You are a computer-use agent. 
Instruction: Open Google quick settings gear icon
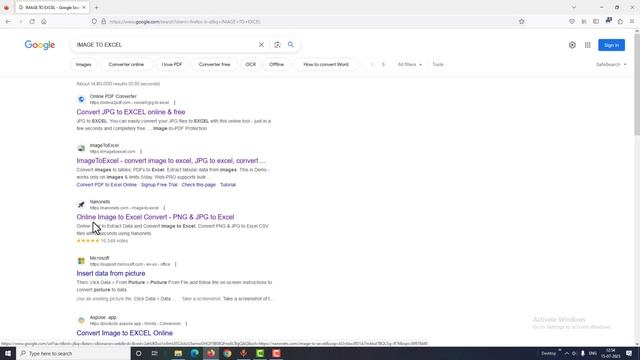(x=572, y=45)
